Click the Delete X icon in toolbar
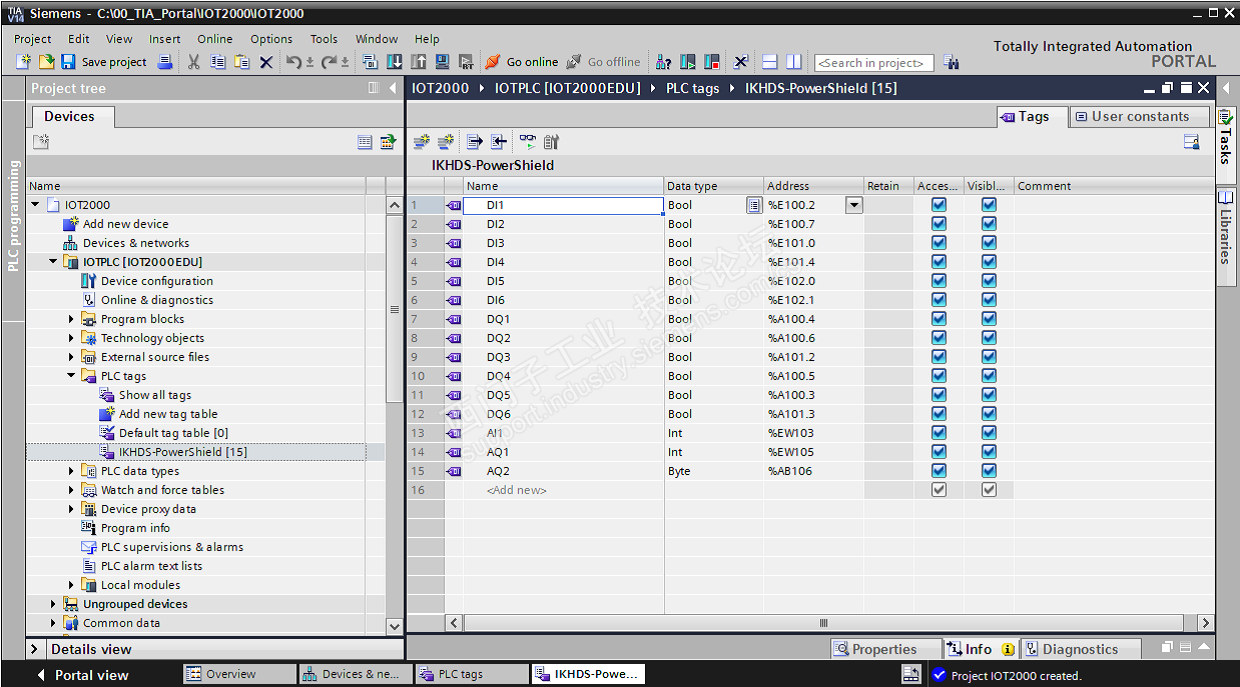 pos(266,62)
